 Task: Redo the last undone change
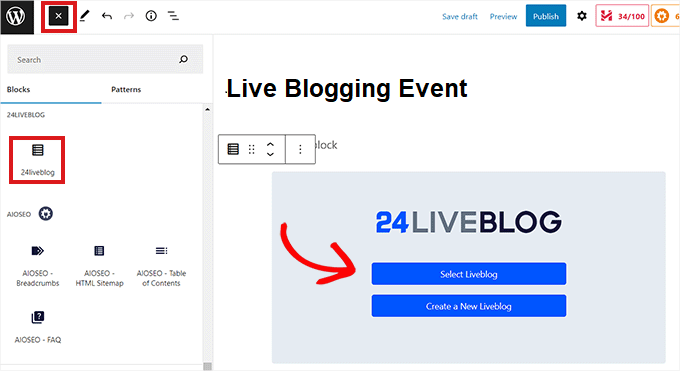point(129,16)
